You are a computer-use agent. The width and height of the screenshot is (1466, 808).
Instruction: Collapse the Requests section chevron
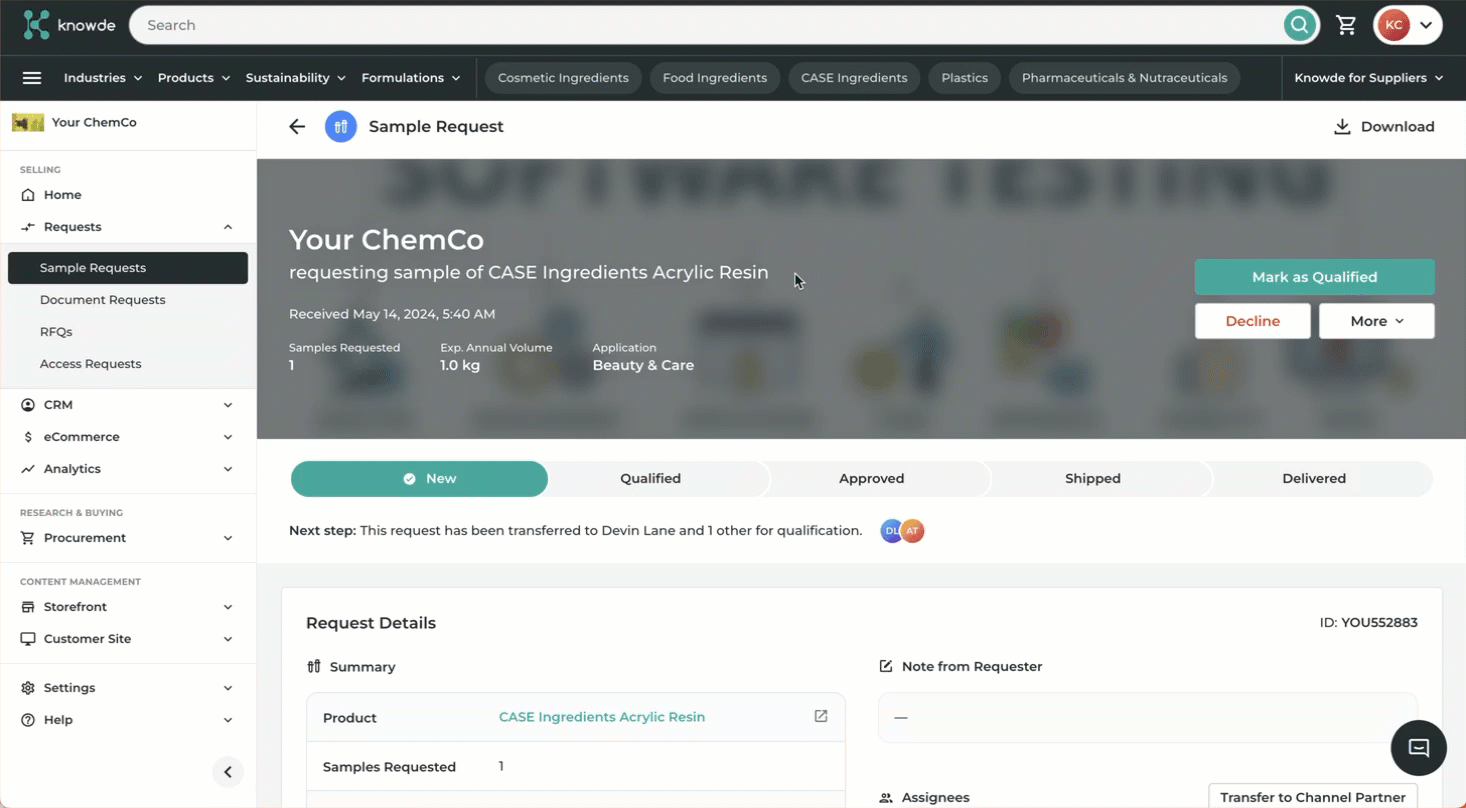(228, 227)
